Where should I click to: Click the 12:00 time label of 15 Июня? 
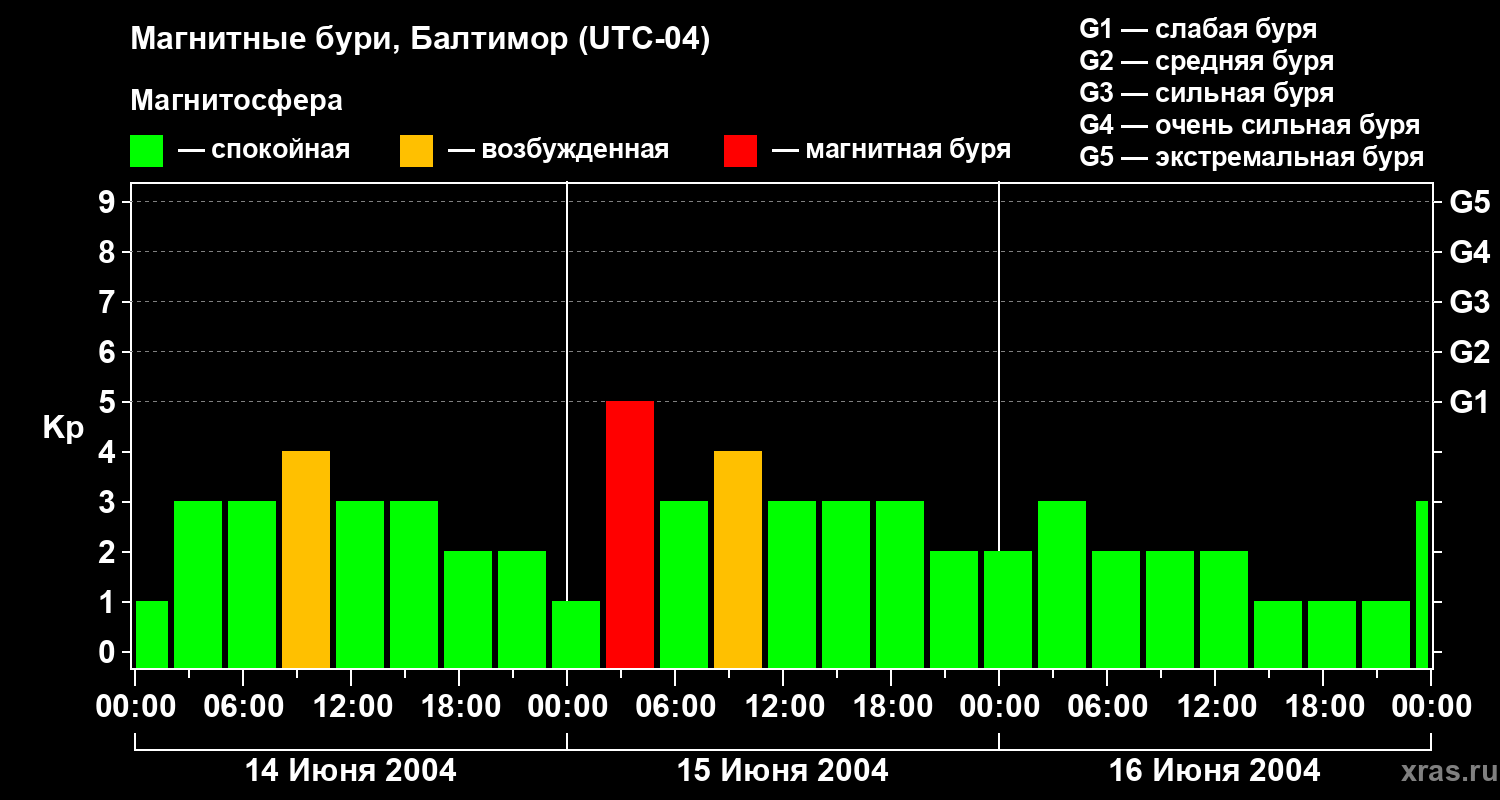click(783, 707)
